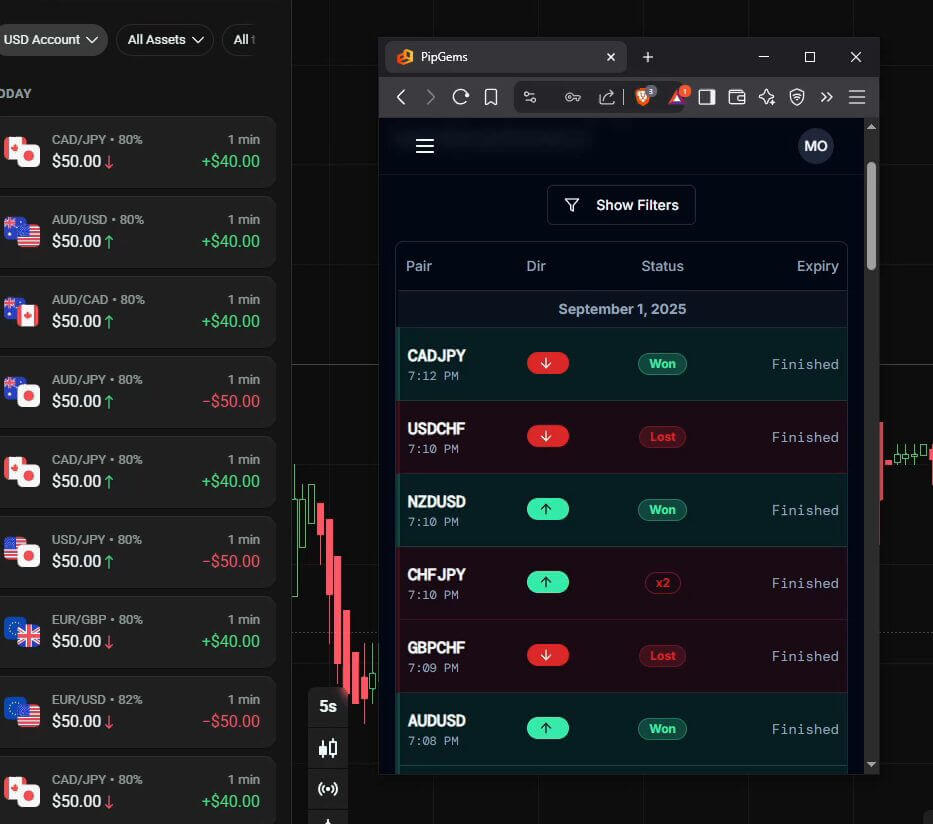Click the live signal broadcast icon
Viewport: 933px width, 824px height.
point(328,789)
